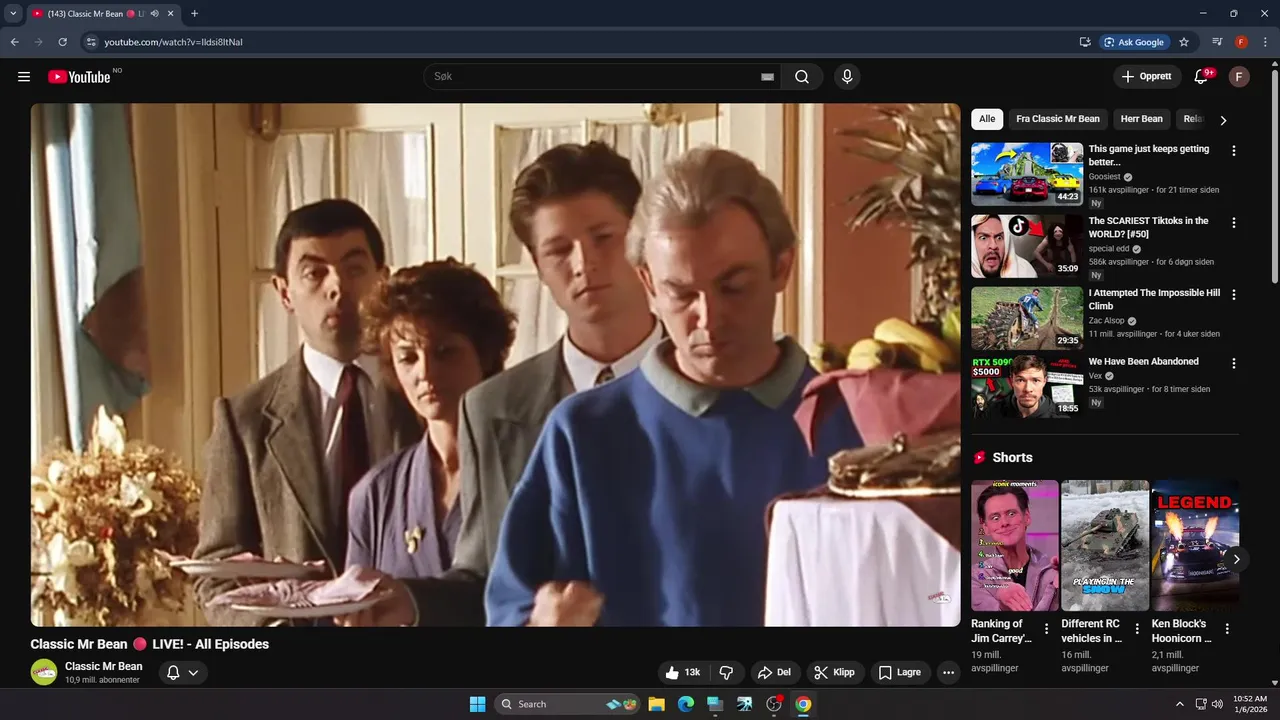Select the 'Herr Bean' filter chip
1280x720 pixels.
pyautogui.click(x=1142, y=119)
